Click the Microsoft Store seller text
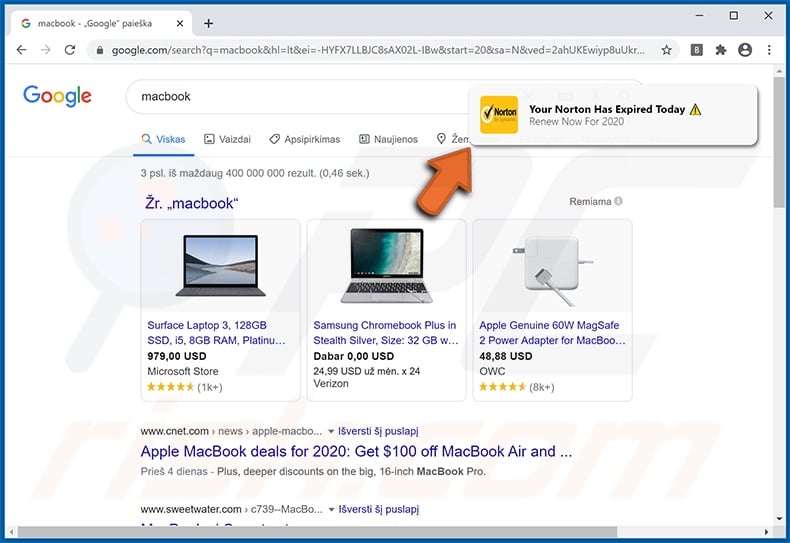 pyautogui.click(x=183, y=371)
